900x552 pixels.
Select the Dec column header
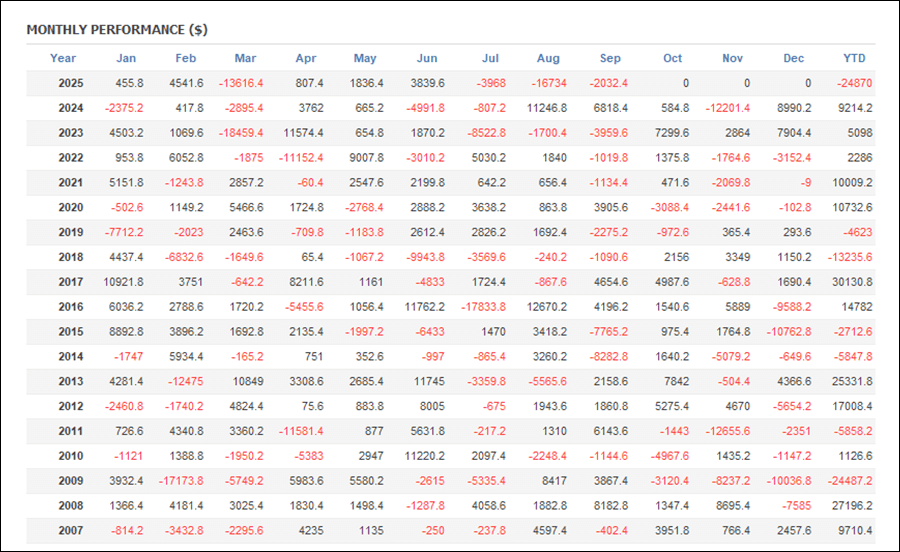tap(793, 58)
